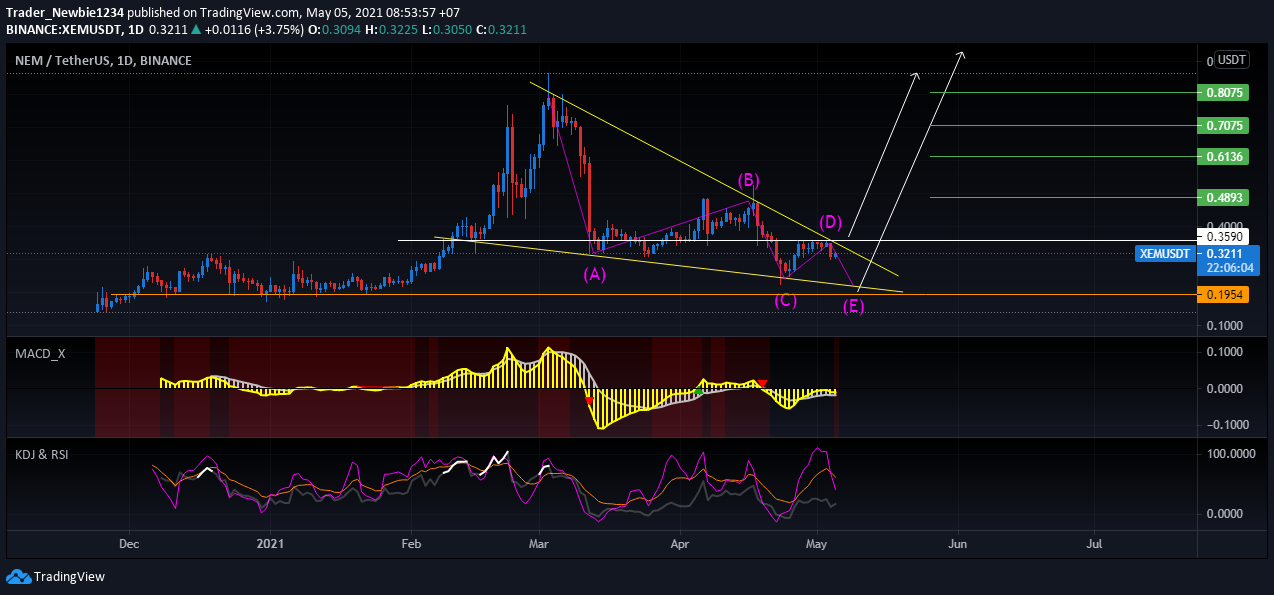
Task: Select the 0.8075 green target price label
Action: [x=1224, y=92]
